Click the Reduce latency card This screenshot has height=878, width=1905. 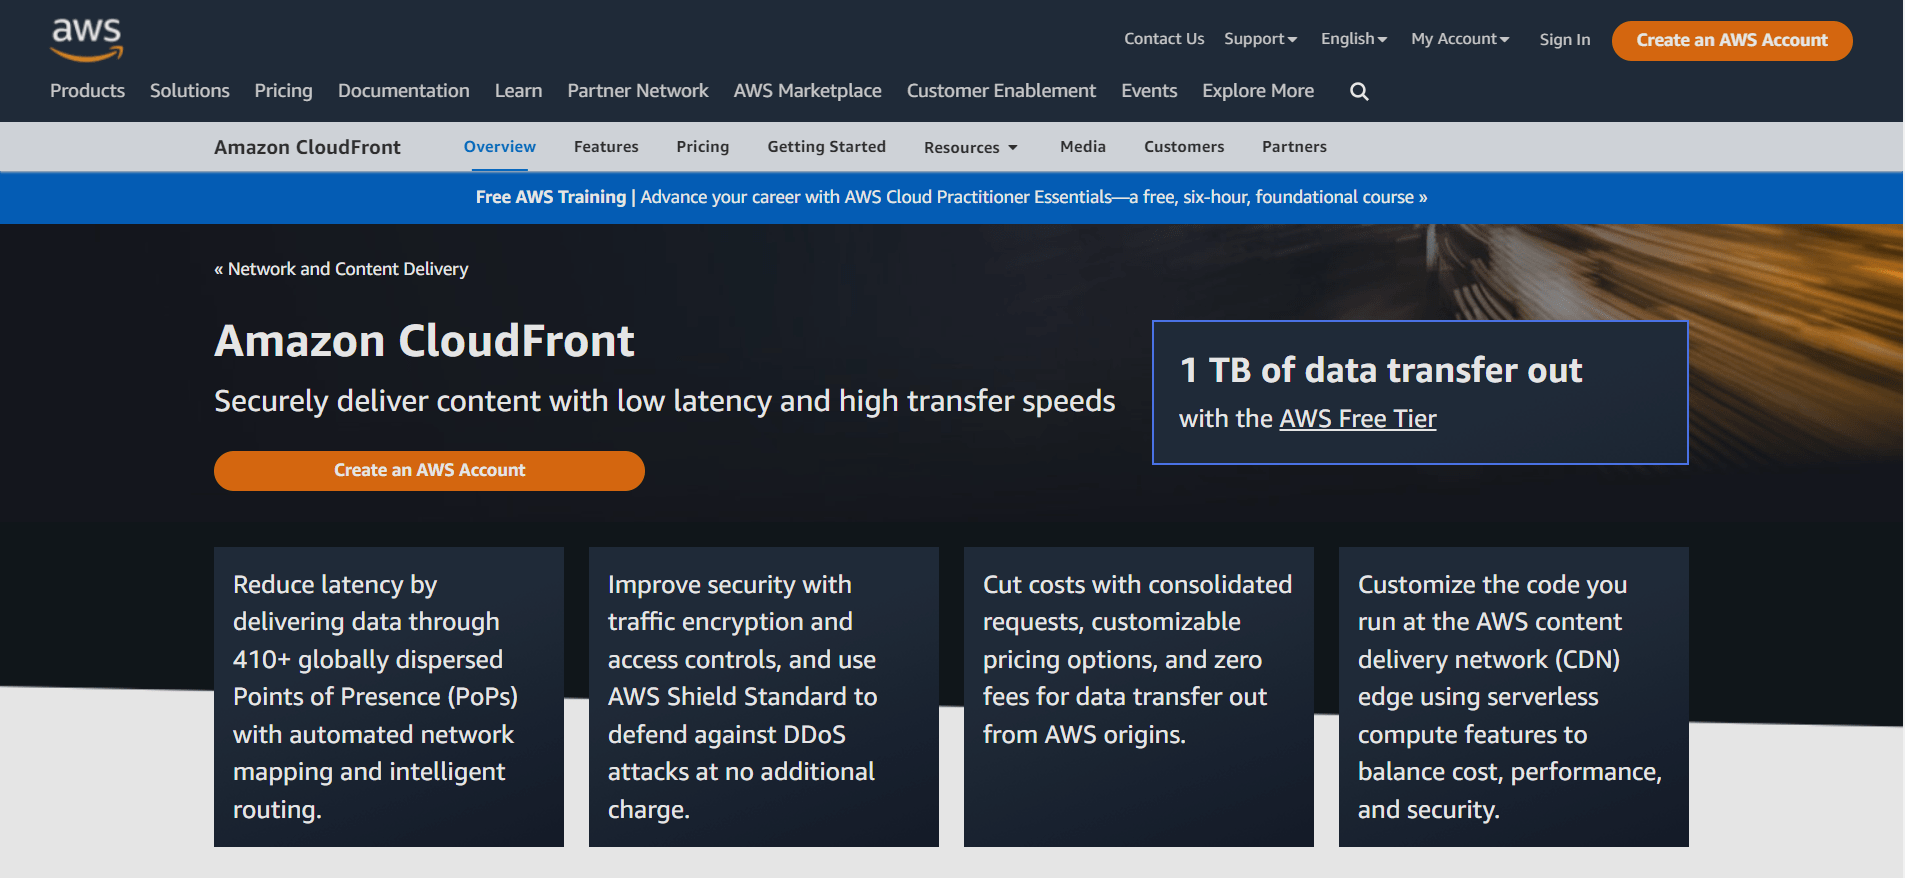(x=389, y=697)
